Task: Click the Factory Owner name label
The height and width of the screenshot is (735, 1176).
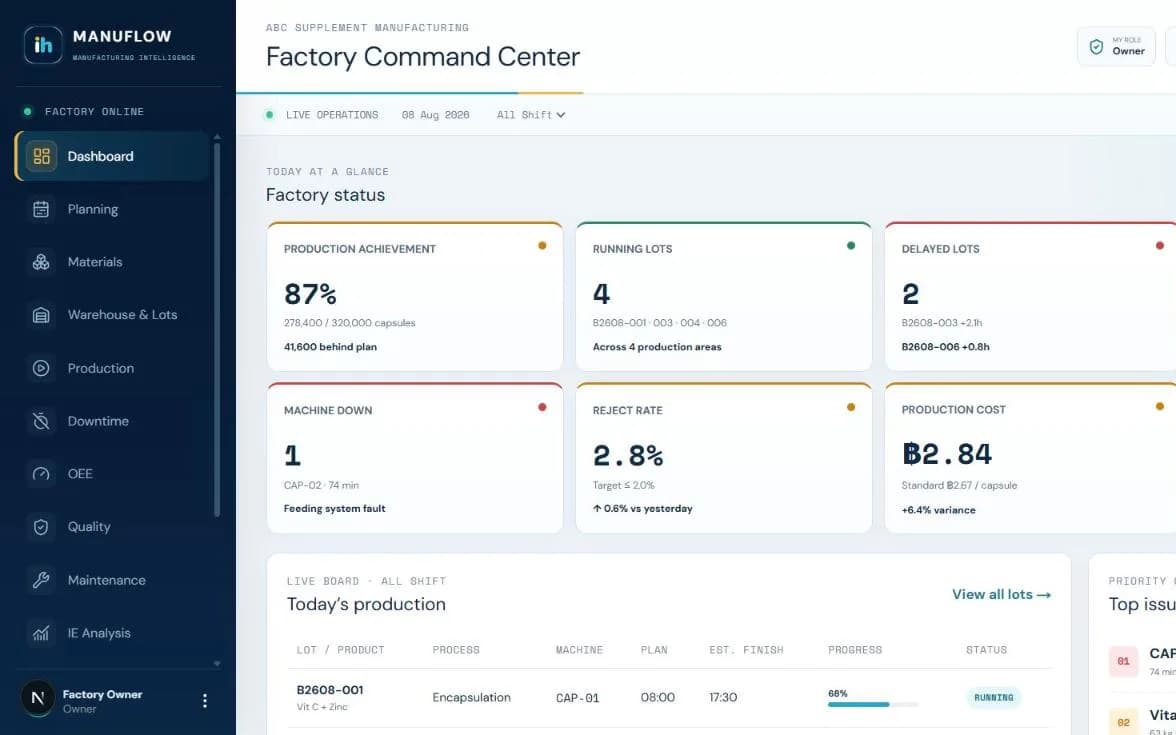Action: [x=102, y=694]
